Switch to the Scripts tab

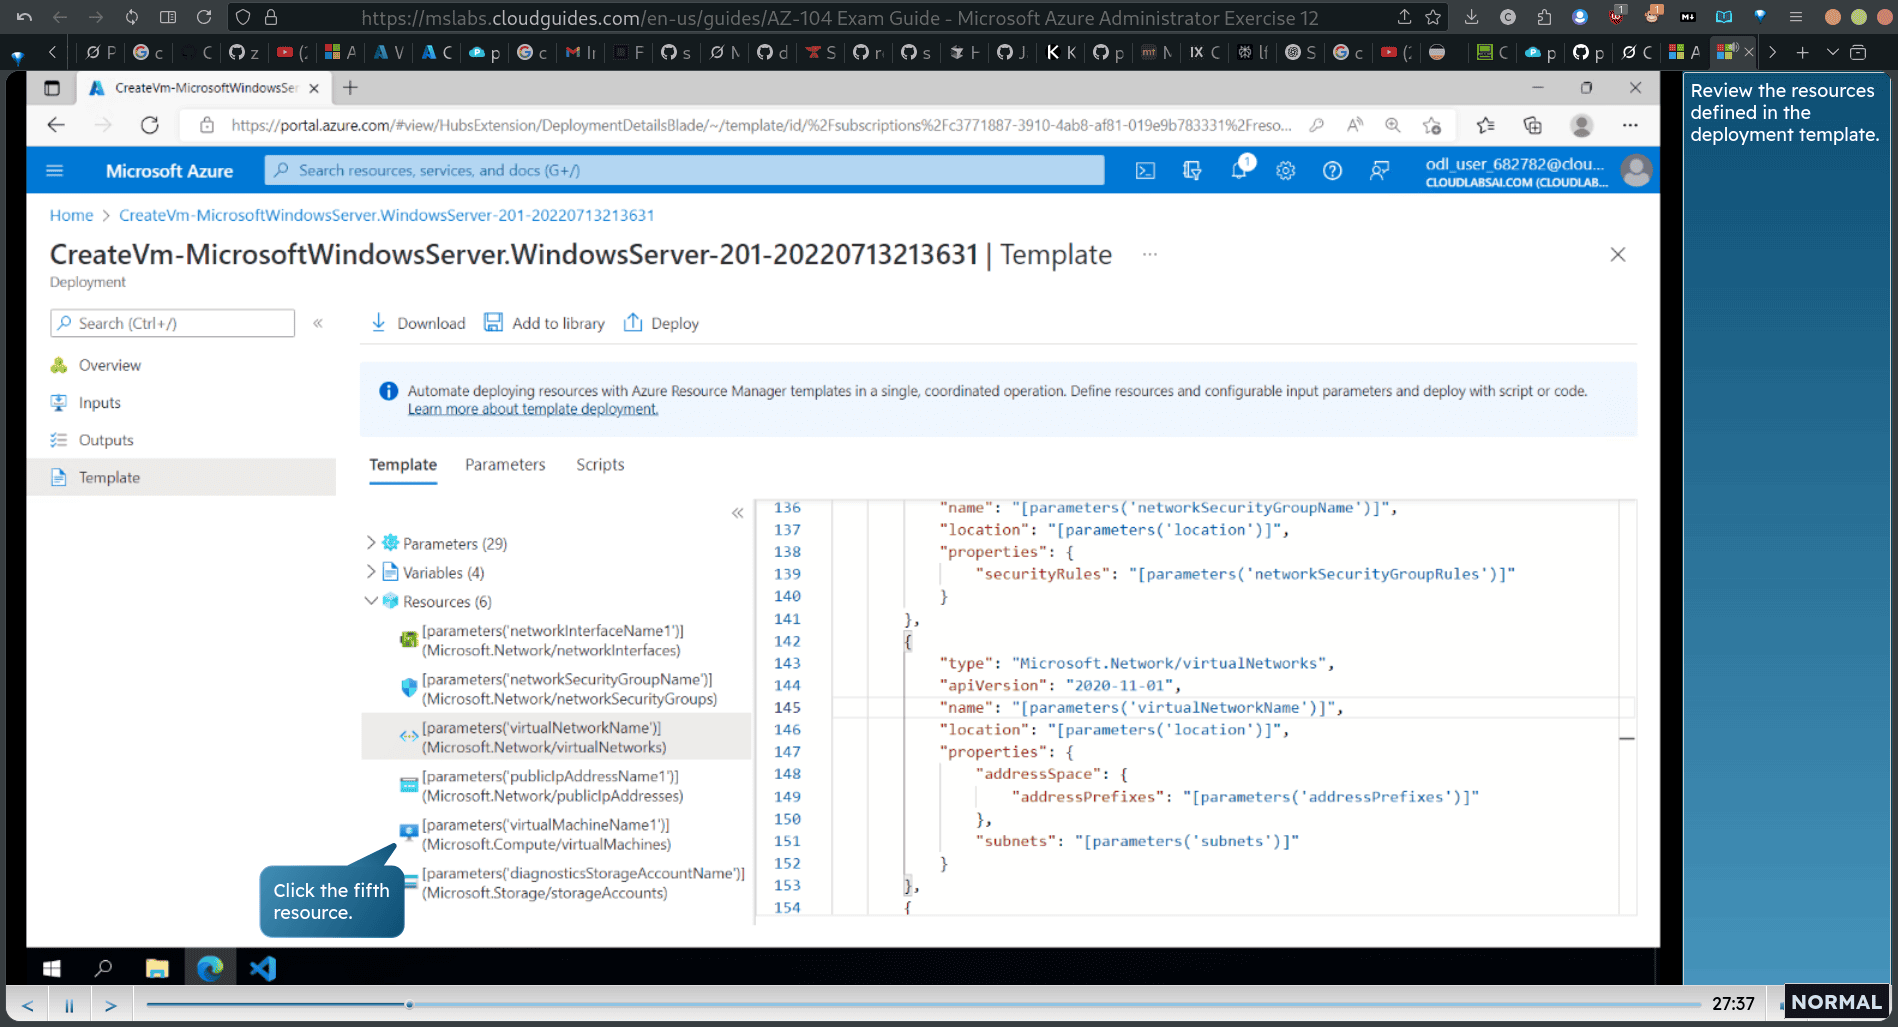point(600,465)
